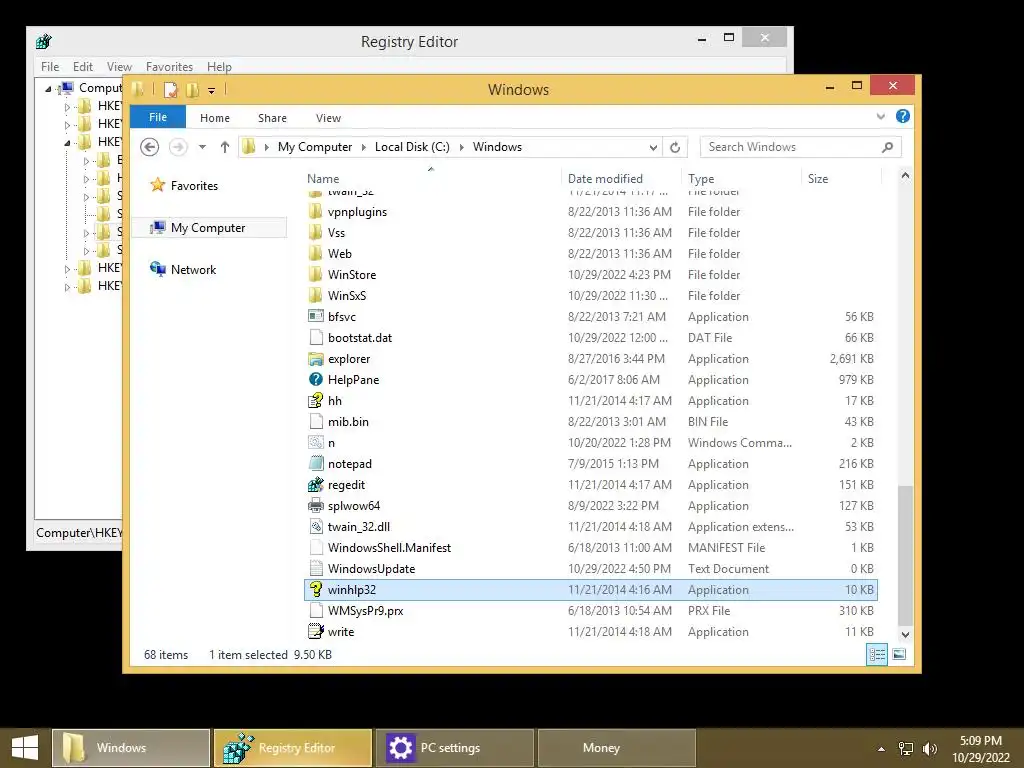Click the explorer application icon

(x=315, y=359)
